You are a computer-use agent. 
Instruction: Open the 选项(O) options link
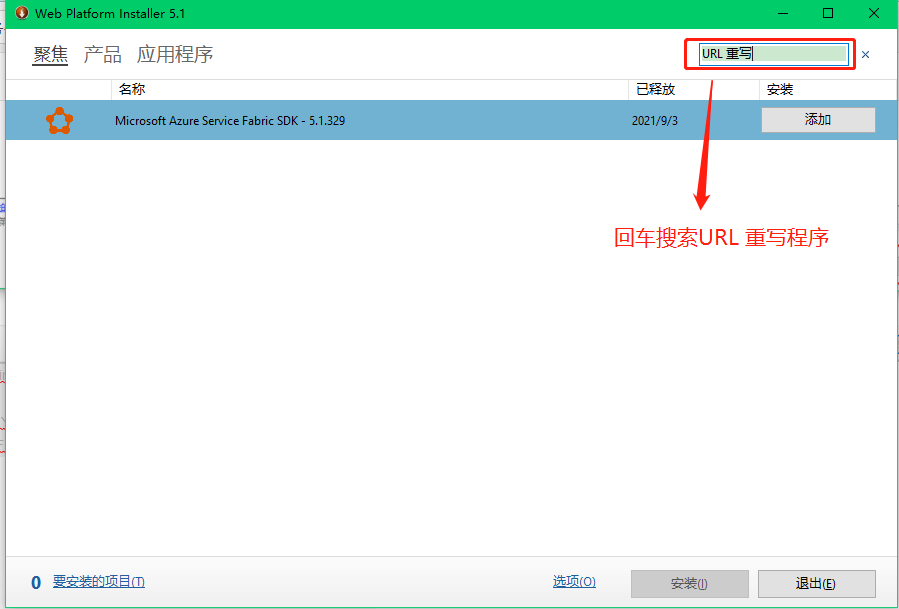click(574, 580)
